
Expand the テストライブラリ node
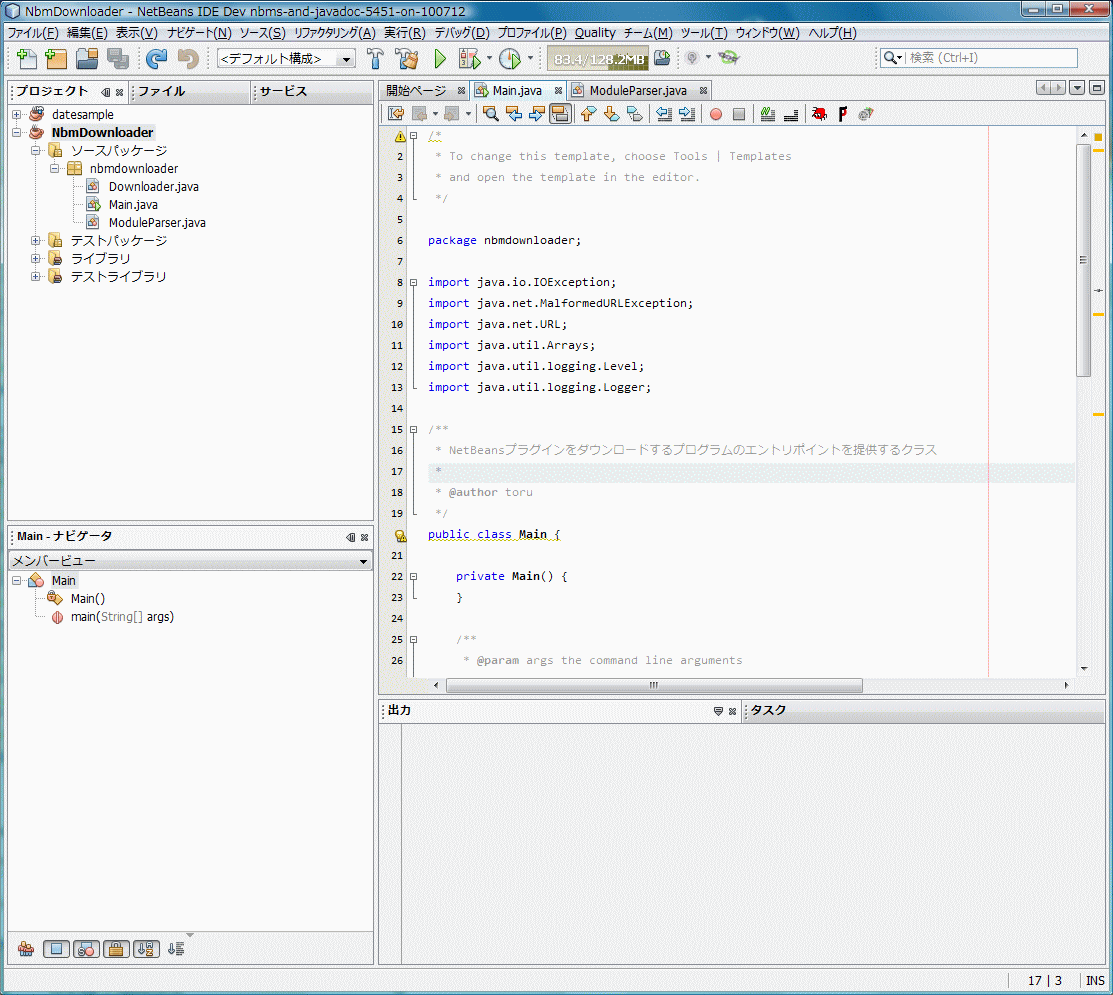click(35, 277)
